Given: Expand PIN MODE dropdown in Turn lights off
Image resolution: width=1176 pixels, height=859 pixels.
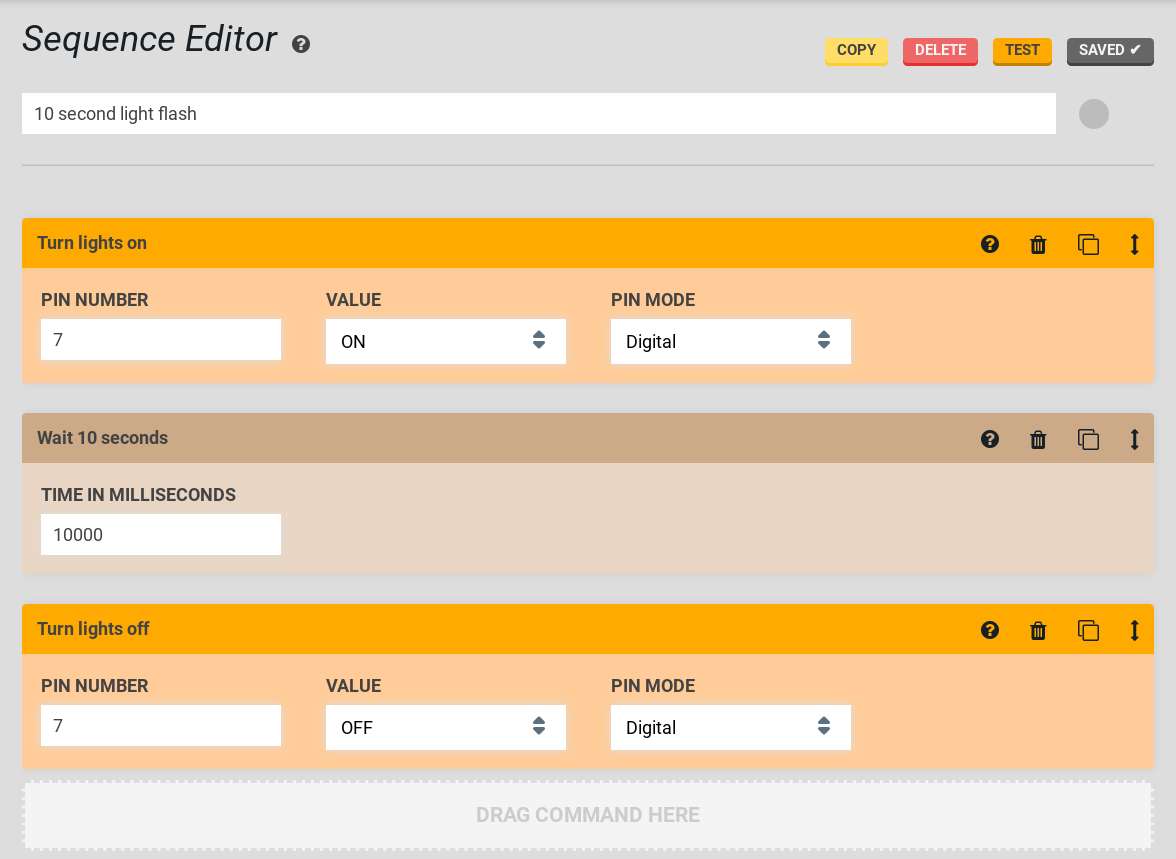Looking at the screenshot, I should (730, 727).
